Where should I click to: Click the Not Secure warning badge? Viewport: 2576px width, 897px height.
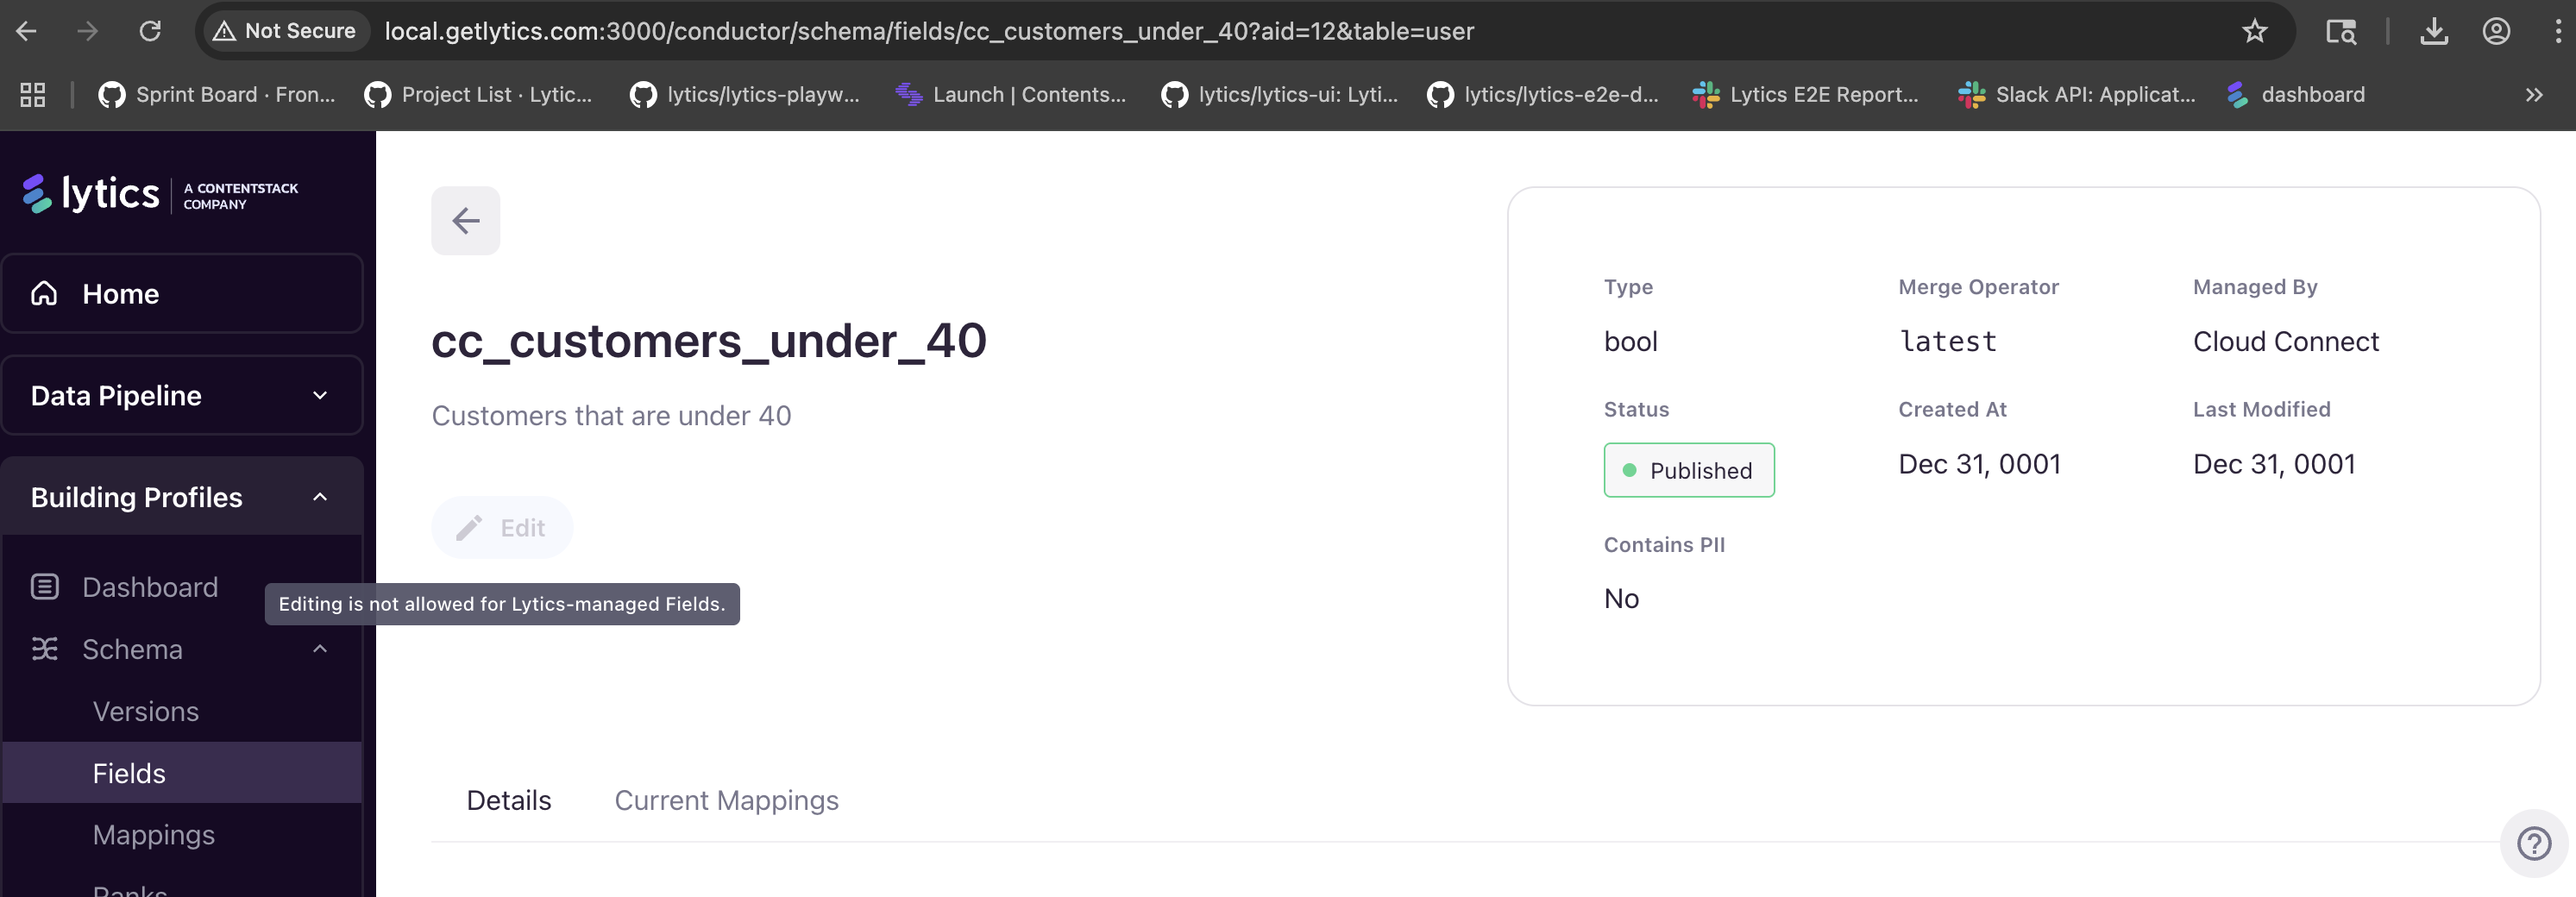tap(286, 31)
